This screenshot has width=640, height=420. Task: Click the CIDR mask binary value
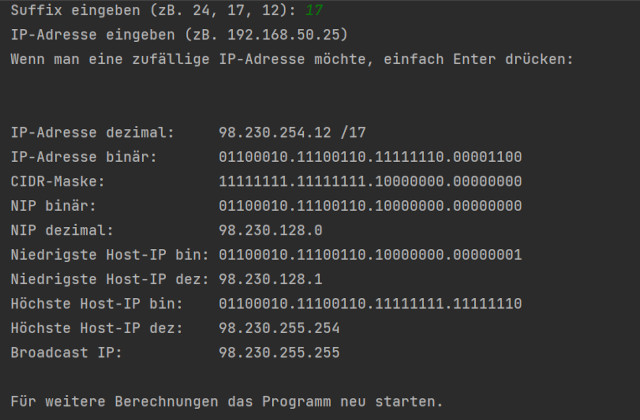(x=370, y=181)
